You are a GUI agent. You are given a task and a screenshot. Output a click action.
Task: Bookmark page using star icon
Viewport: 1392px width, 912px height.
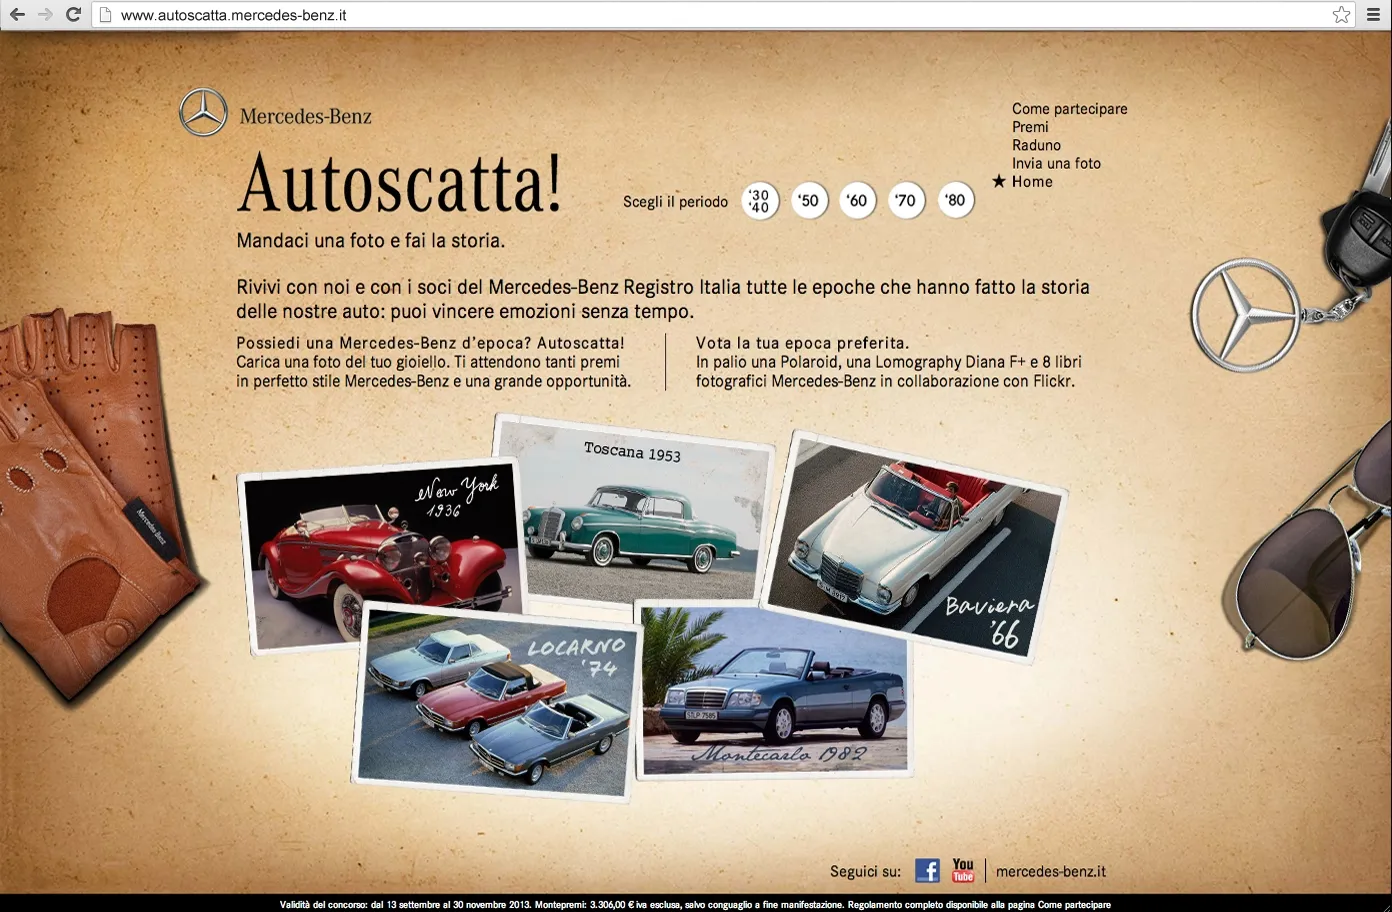pyautogui.click(x=1341, y=15)
